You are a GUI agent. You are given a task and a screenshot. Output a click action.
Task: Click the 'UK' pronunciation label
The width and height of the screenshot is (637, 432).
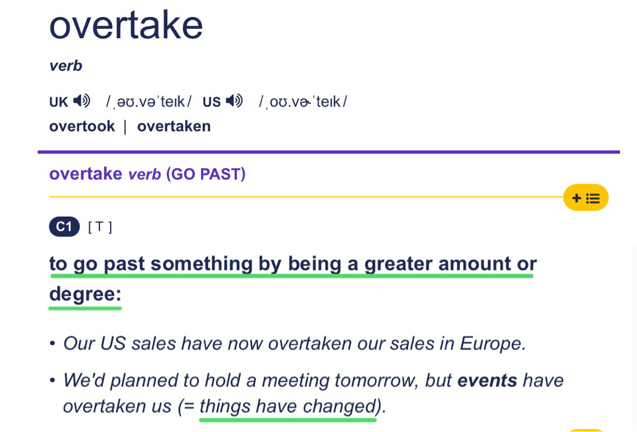pyautogui.click(x=58, y=102)
